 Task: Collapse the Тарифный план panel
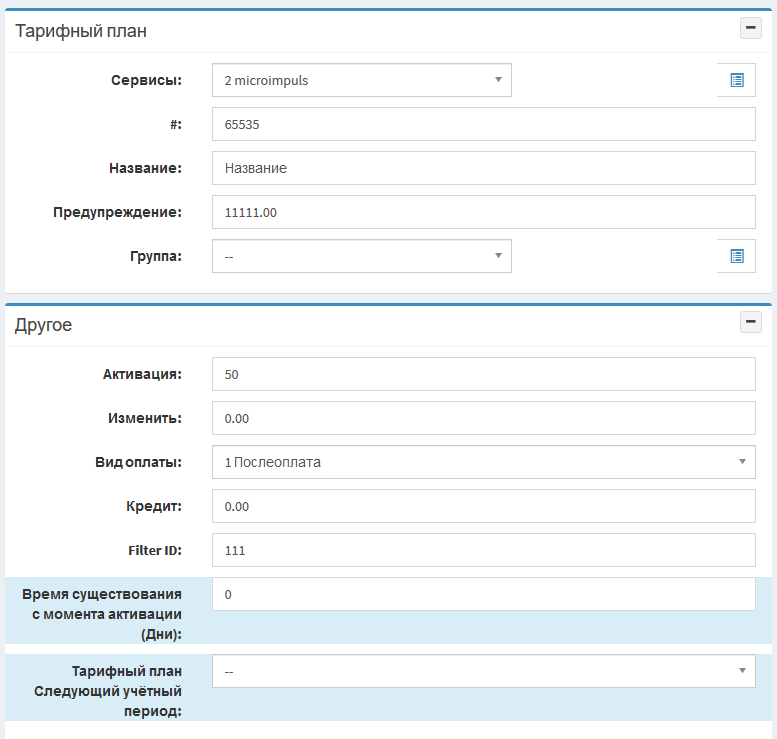tap(750, 28)
